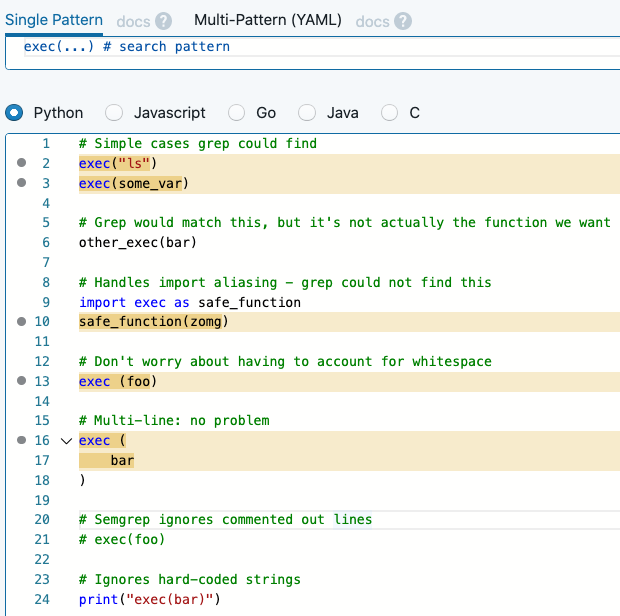Image resolution: width=620 pixels, height=616 pixels.
Task: Click comment '# Simple cases grep could find'
Action: 198,143
